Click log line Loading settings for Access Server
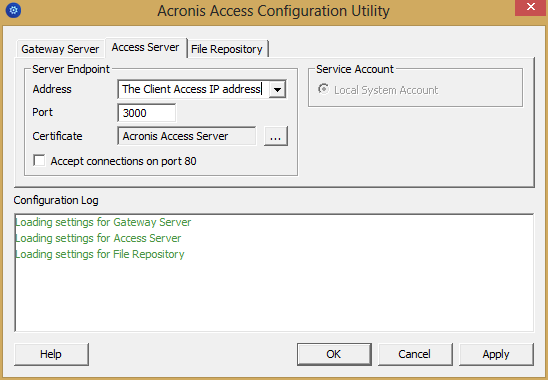 (98, 238)
